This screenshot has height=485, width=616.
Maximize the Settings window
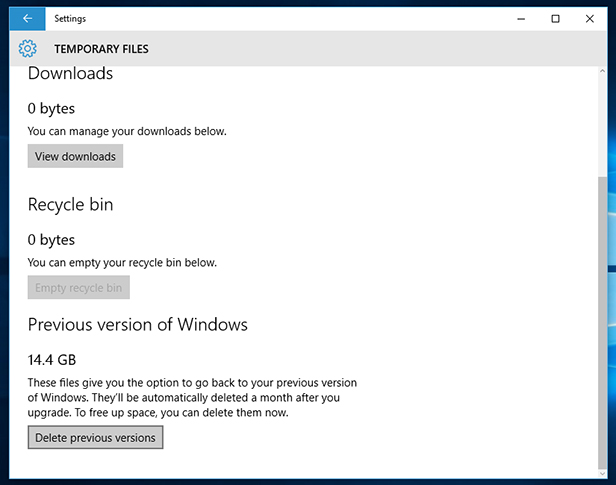tap(555, 18)
